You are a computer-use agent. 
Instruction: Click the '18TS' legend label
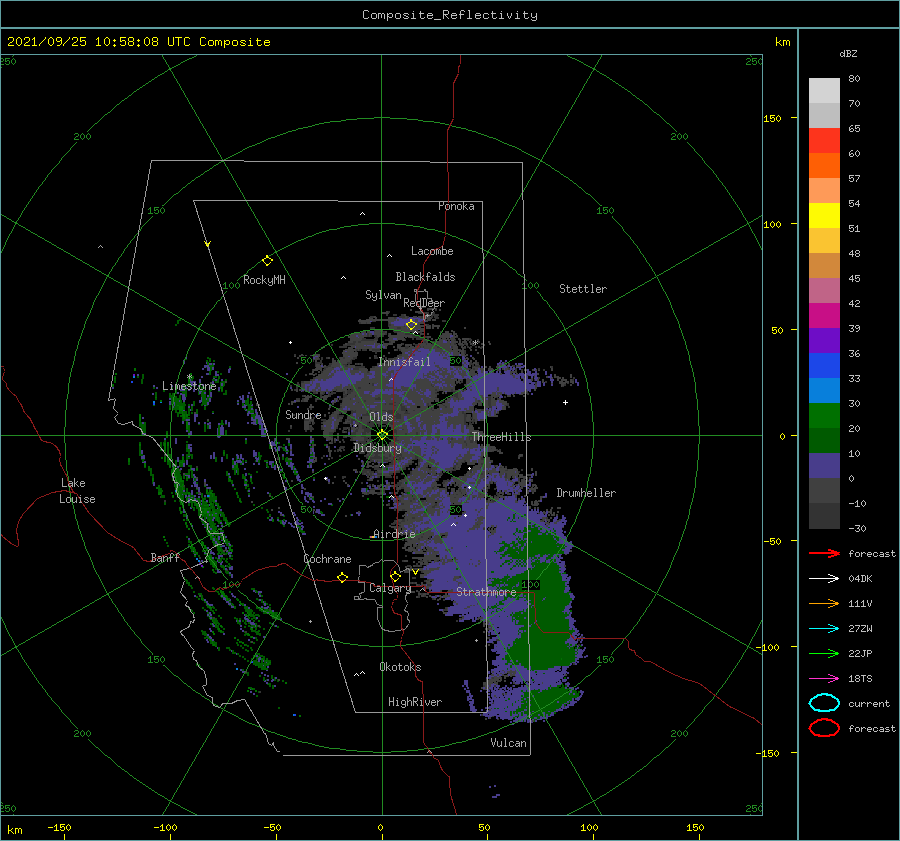coord(860,679)
